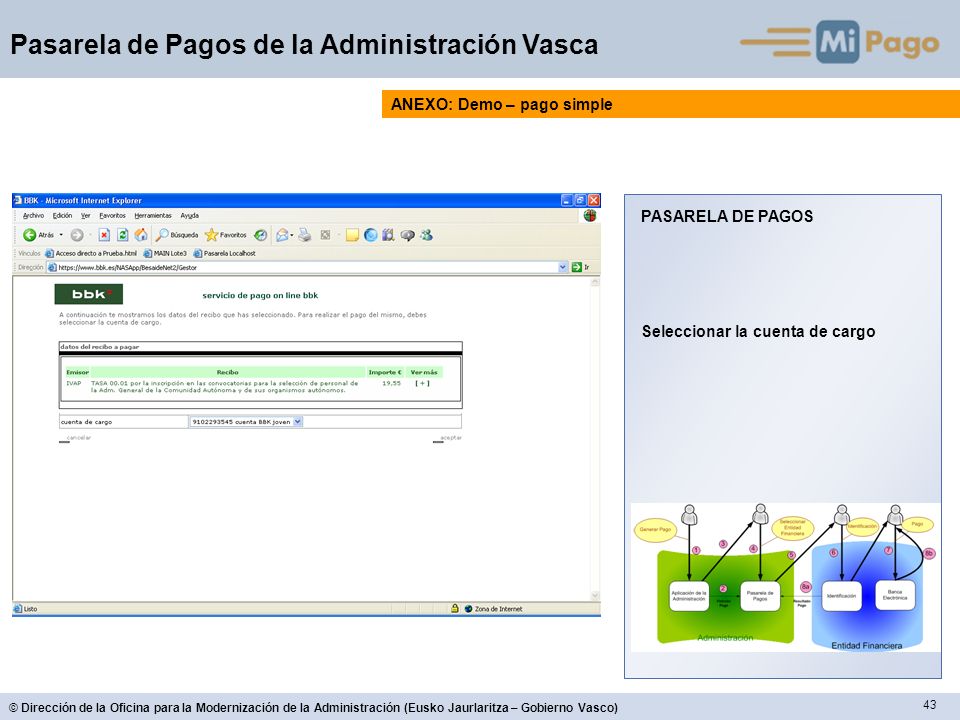Click the MiPago logo in slide header
Viewport: 960px width, 720px height.
coord(840,42)
